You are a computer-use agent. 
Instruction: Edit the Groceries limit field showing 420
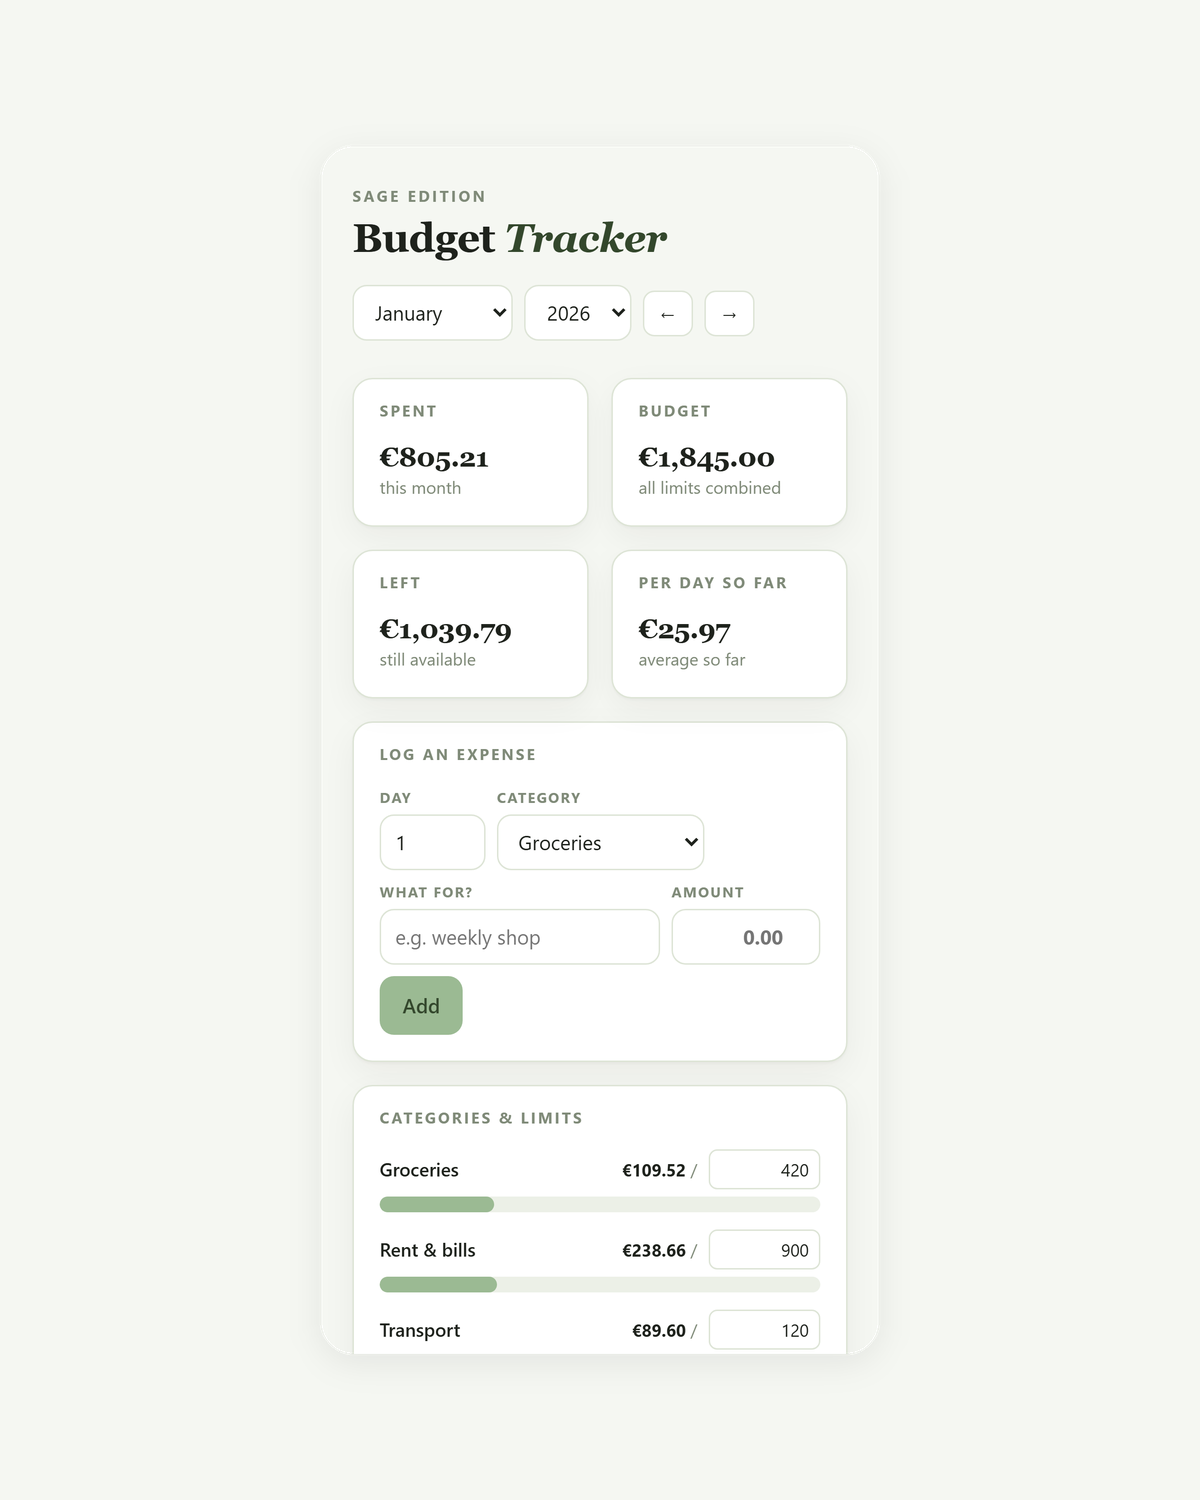[x=764, y=1170]
